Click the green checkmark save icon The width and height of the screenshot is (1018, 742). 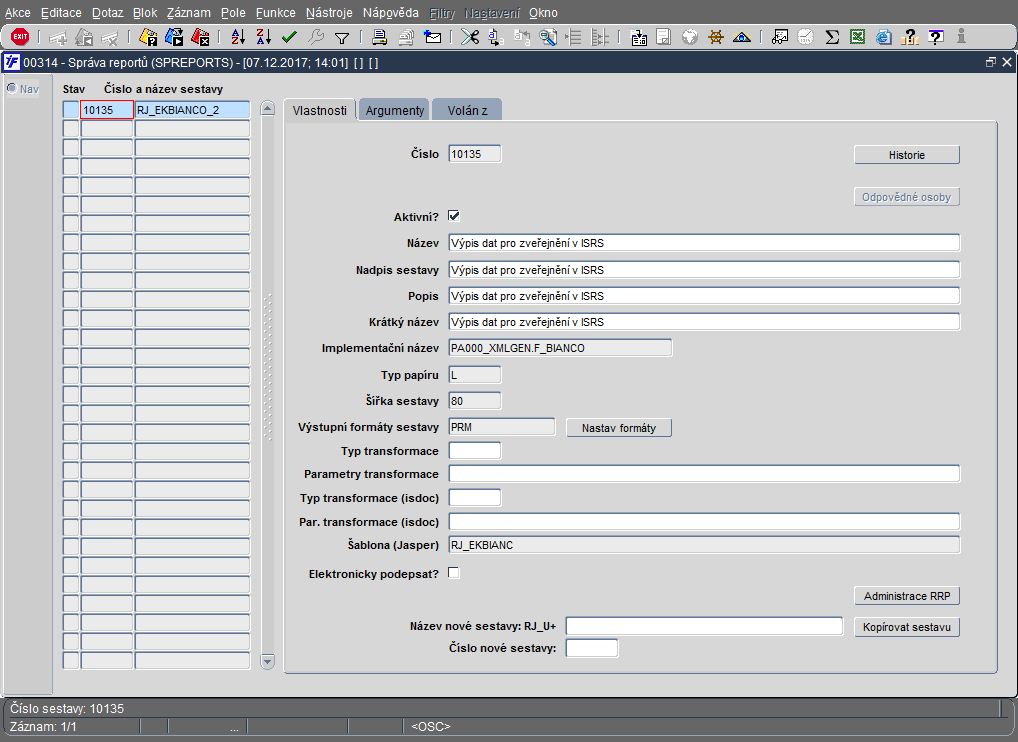click(x=290, y=37)
